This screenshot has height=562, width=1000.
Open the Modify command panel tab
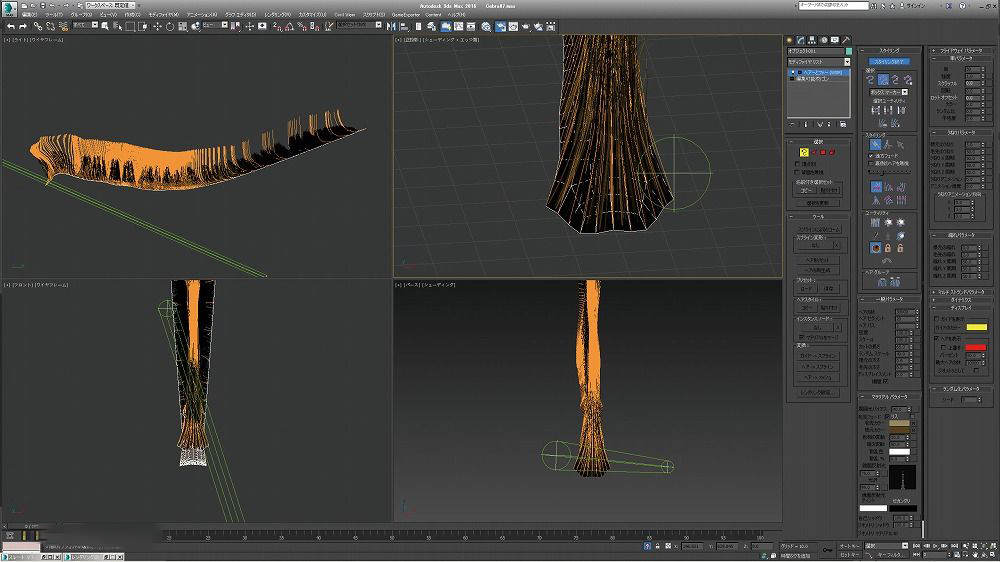coord(801,39)
